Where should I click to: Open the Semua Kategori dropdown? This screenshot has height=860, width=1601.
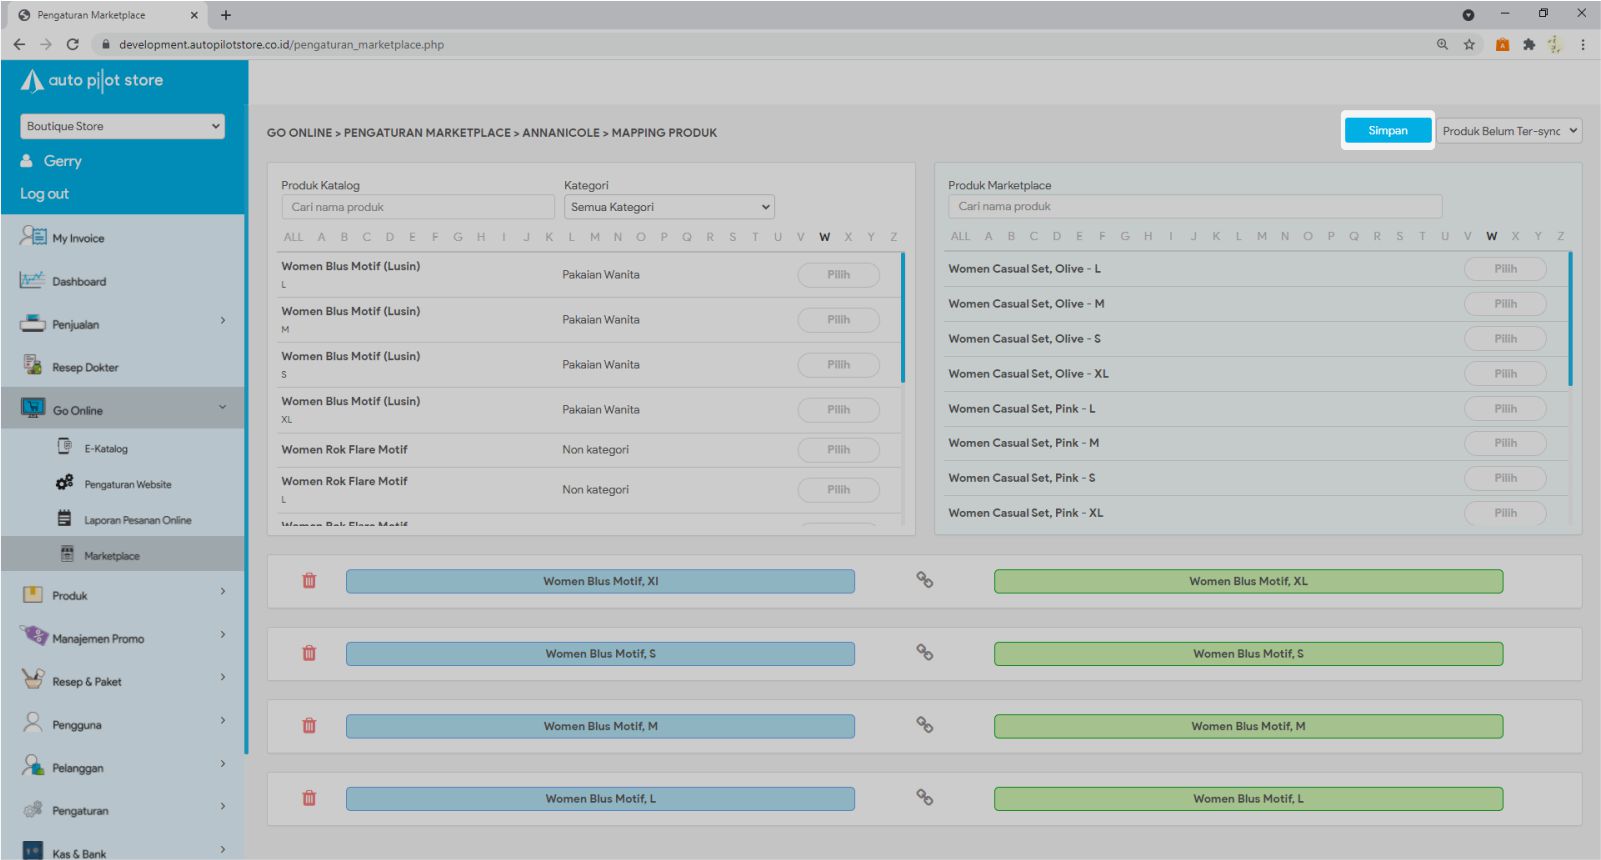(x=669, y=207)
